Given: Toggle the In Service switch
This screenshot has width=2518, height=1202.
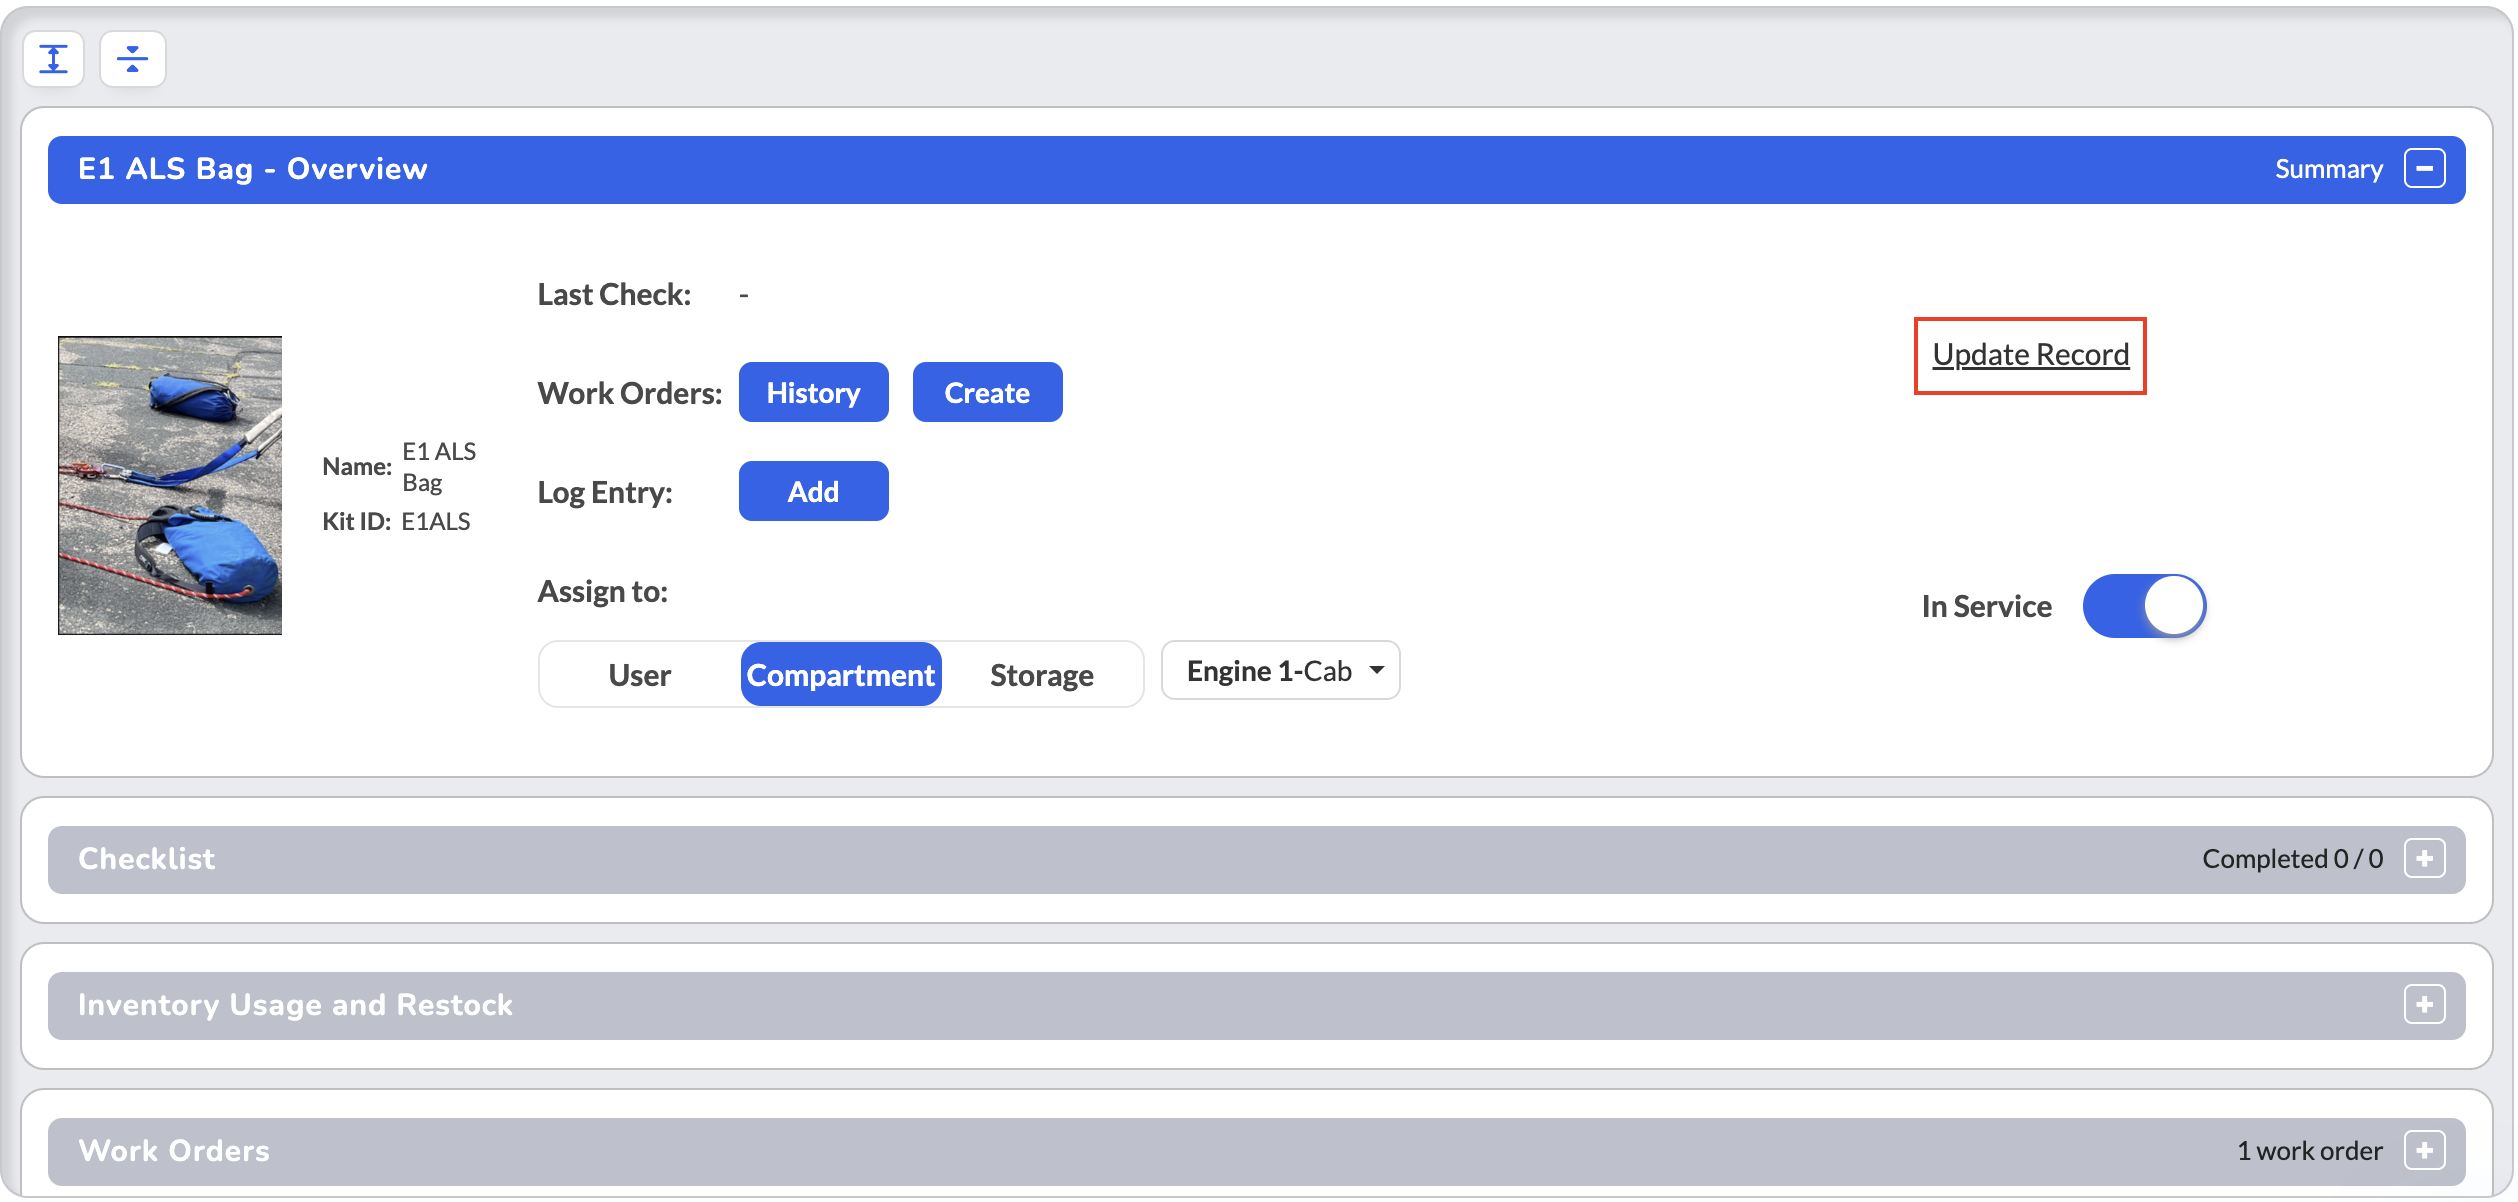Looking at the screenshot, I should 2144,606.
